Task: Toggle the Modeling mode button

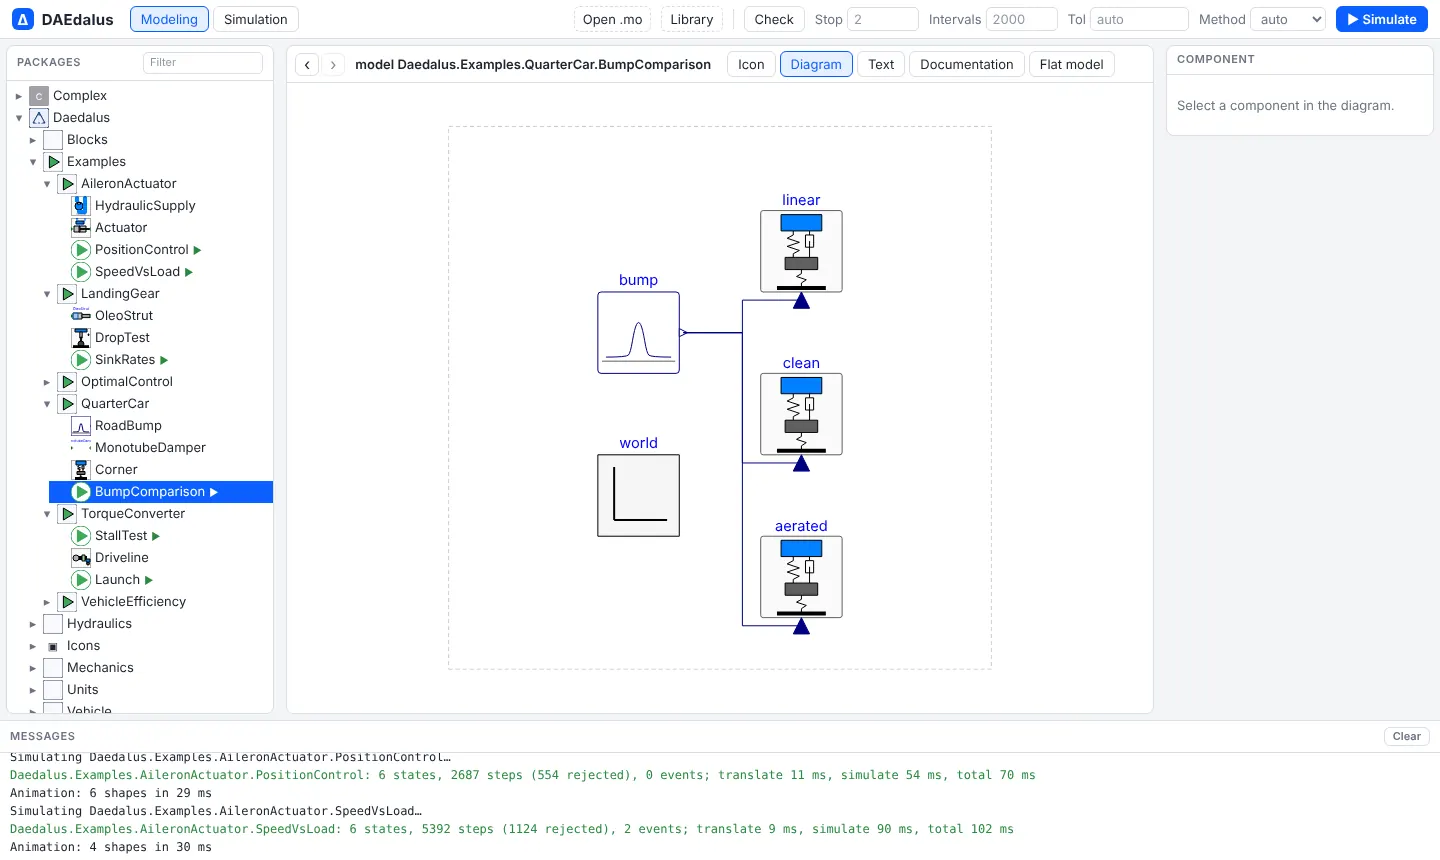Action: [169, 19]
